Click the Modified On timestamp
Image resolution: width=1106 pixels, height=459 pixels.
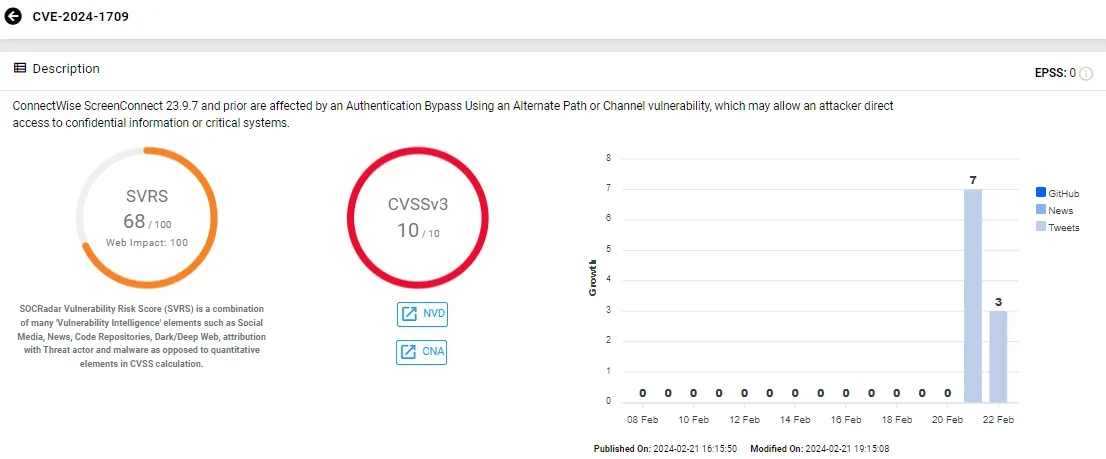click(x=820, y=448)
